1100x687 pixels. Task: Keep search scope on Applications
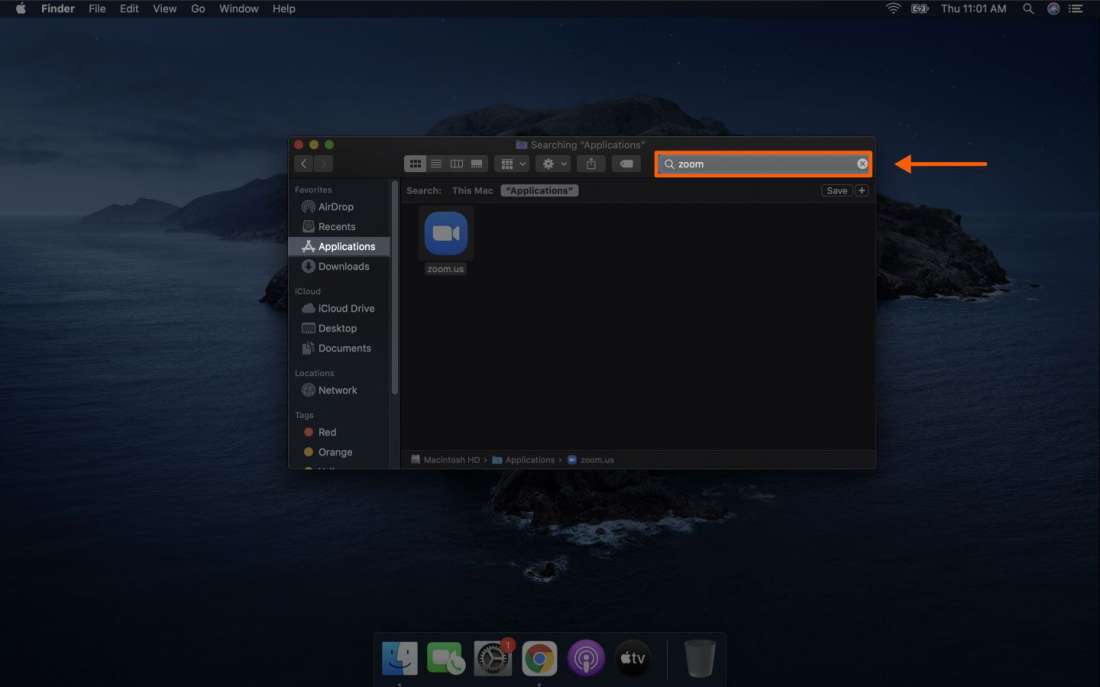(x=539, y=190)
